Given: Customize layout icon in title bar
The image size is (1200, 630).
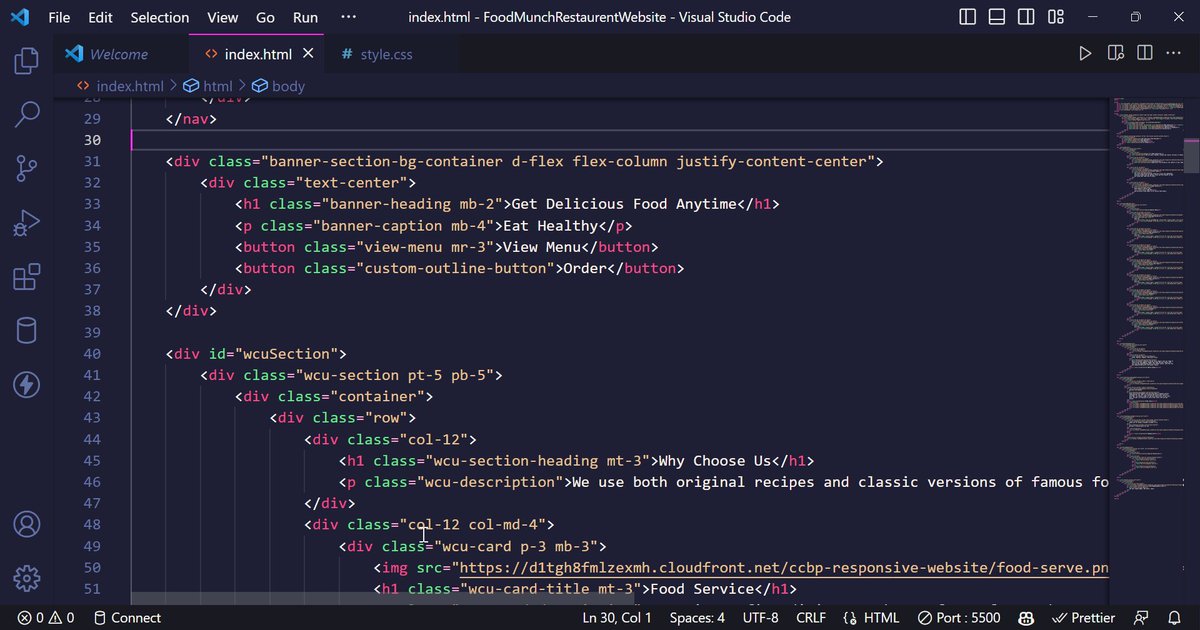Looking at the screenshot, I should tap(1056, 17).
